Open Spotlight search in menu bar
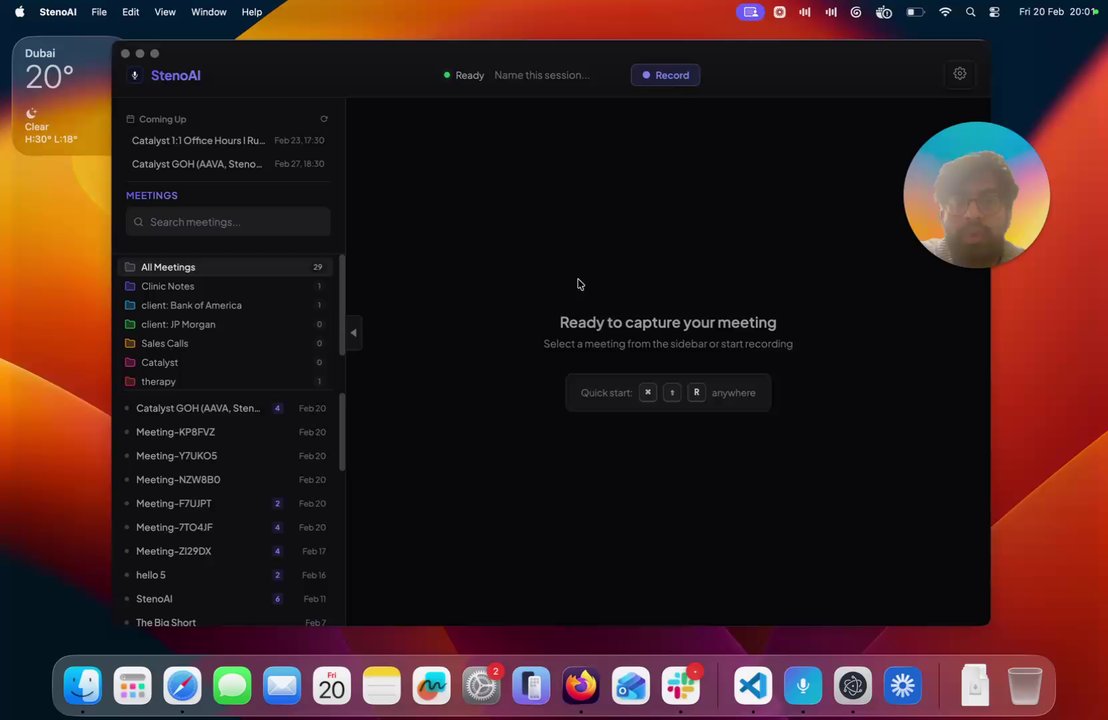Screen dimensions: 1108x720 970,12
